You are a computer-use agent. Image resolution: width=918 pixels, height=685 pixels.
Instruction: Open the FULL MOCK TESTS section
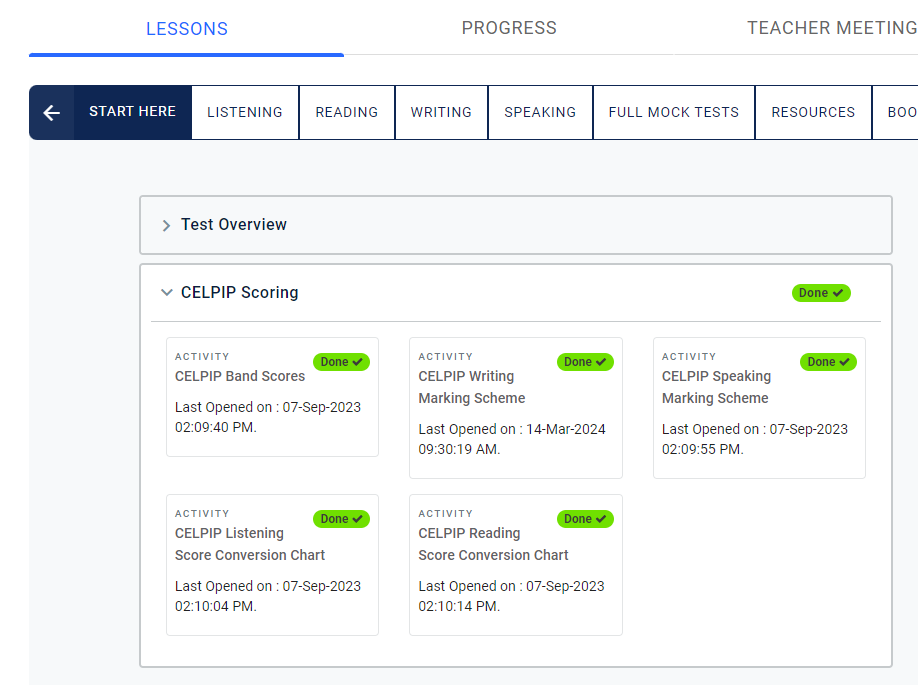click(x=673, y=112)
